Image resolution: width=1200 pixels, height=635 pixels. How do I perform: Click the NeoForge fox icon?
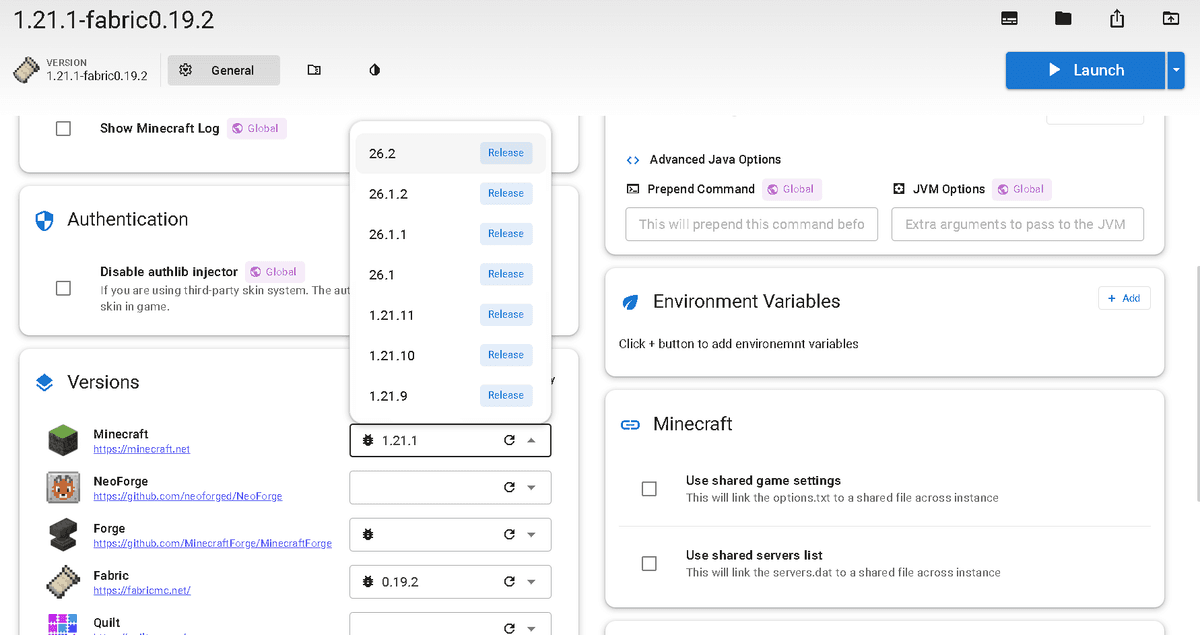[62, 488]
